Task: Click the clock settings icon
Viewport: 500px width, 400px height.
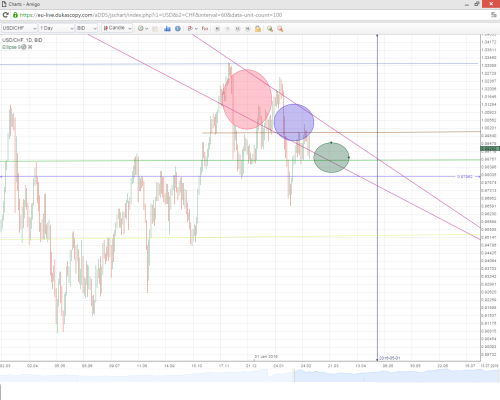Action: [141, 29]
